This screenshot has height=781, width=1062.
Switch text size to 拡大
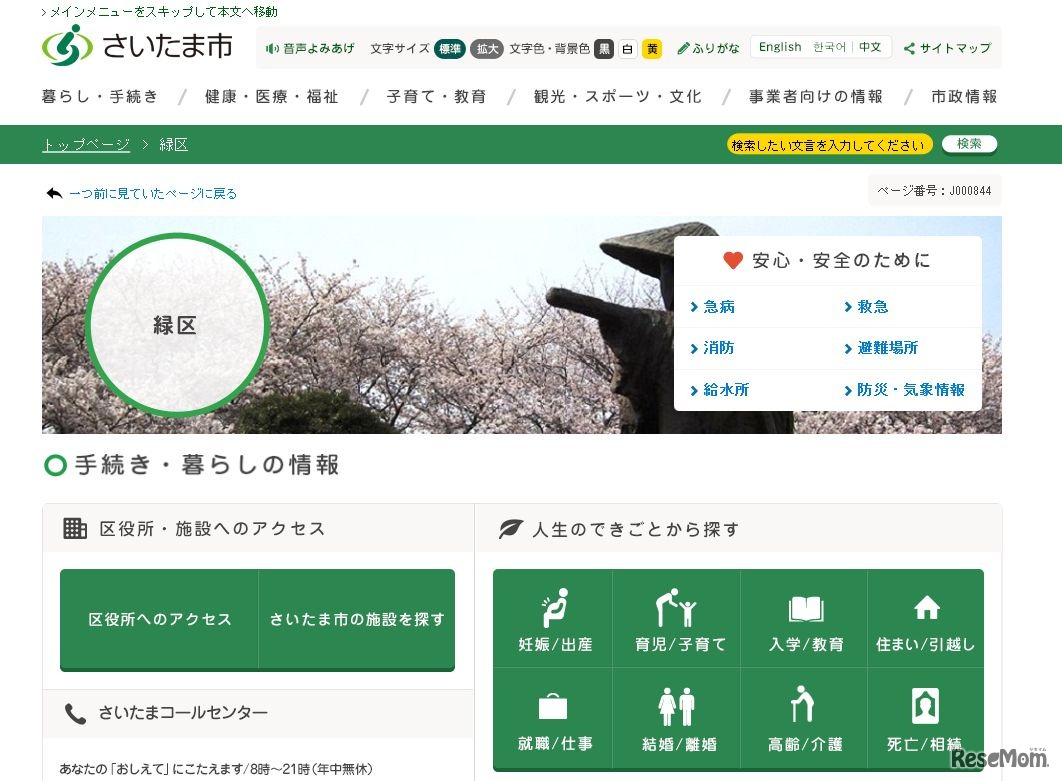487,48
